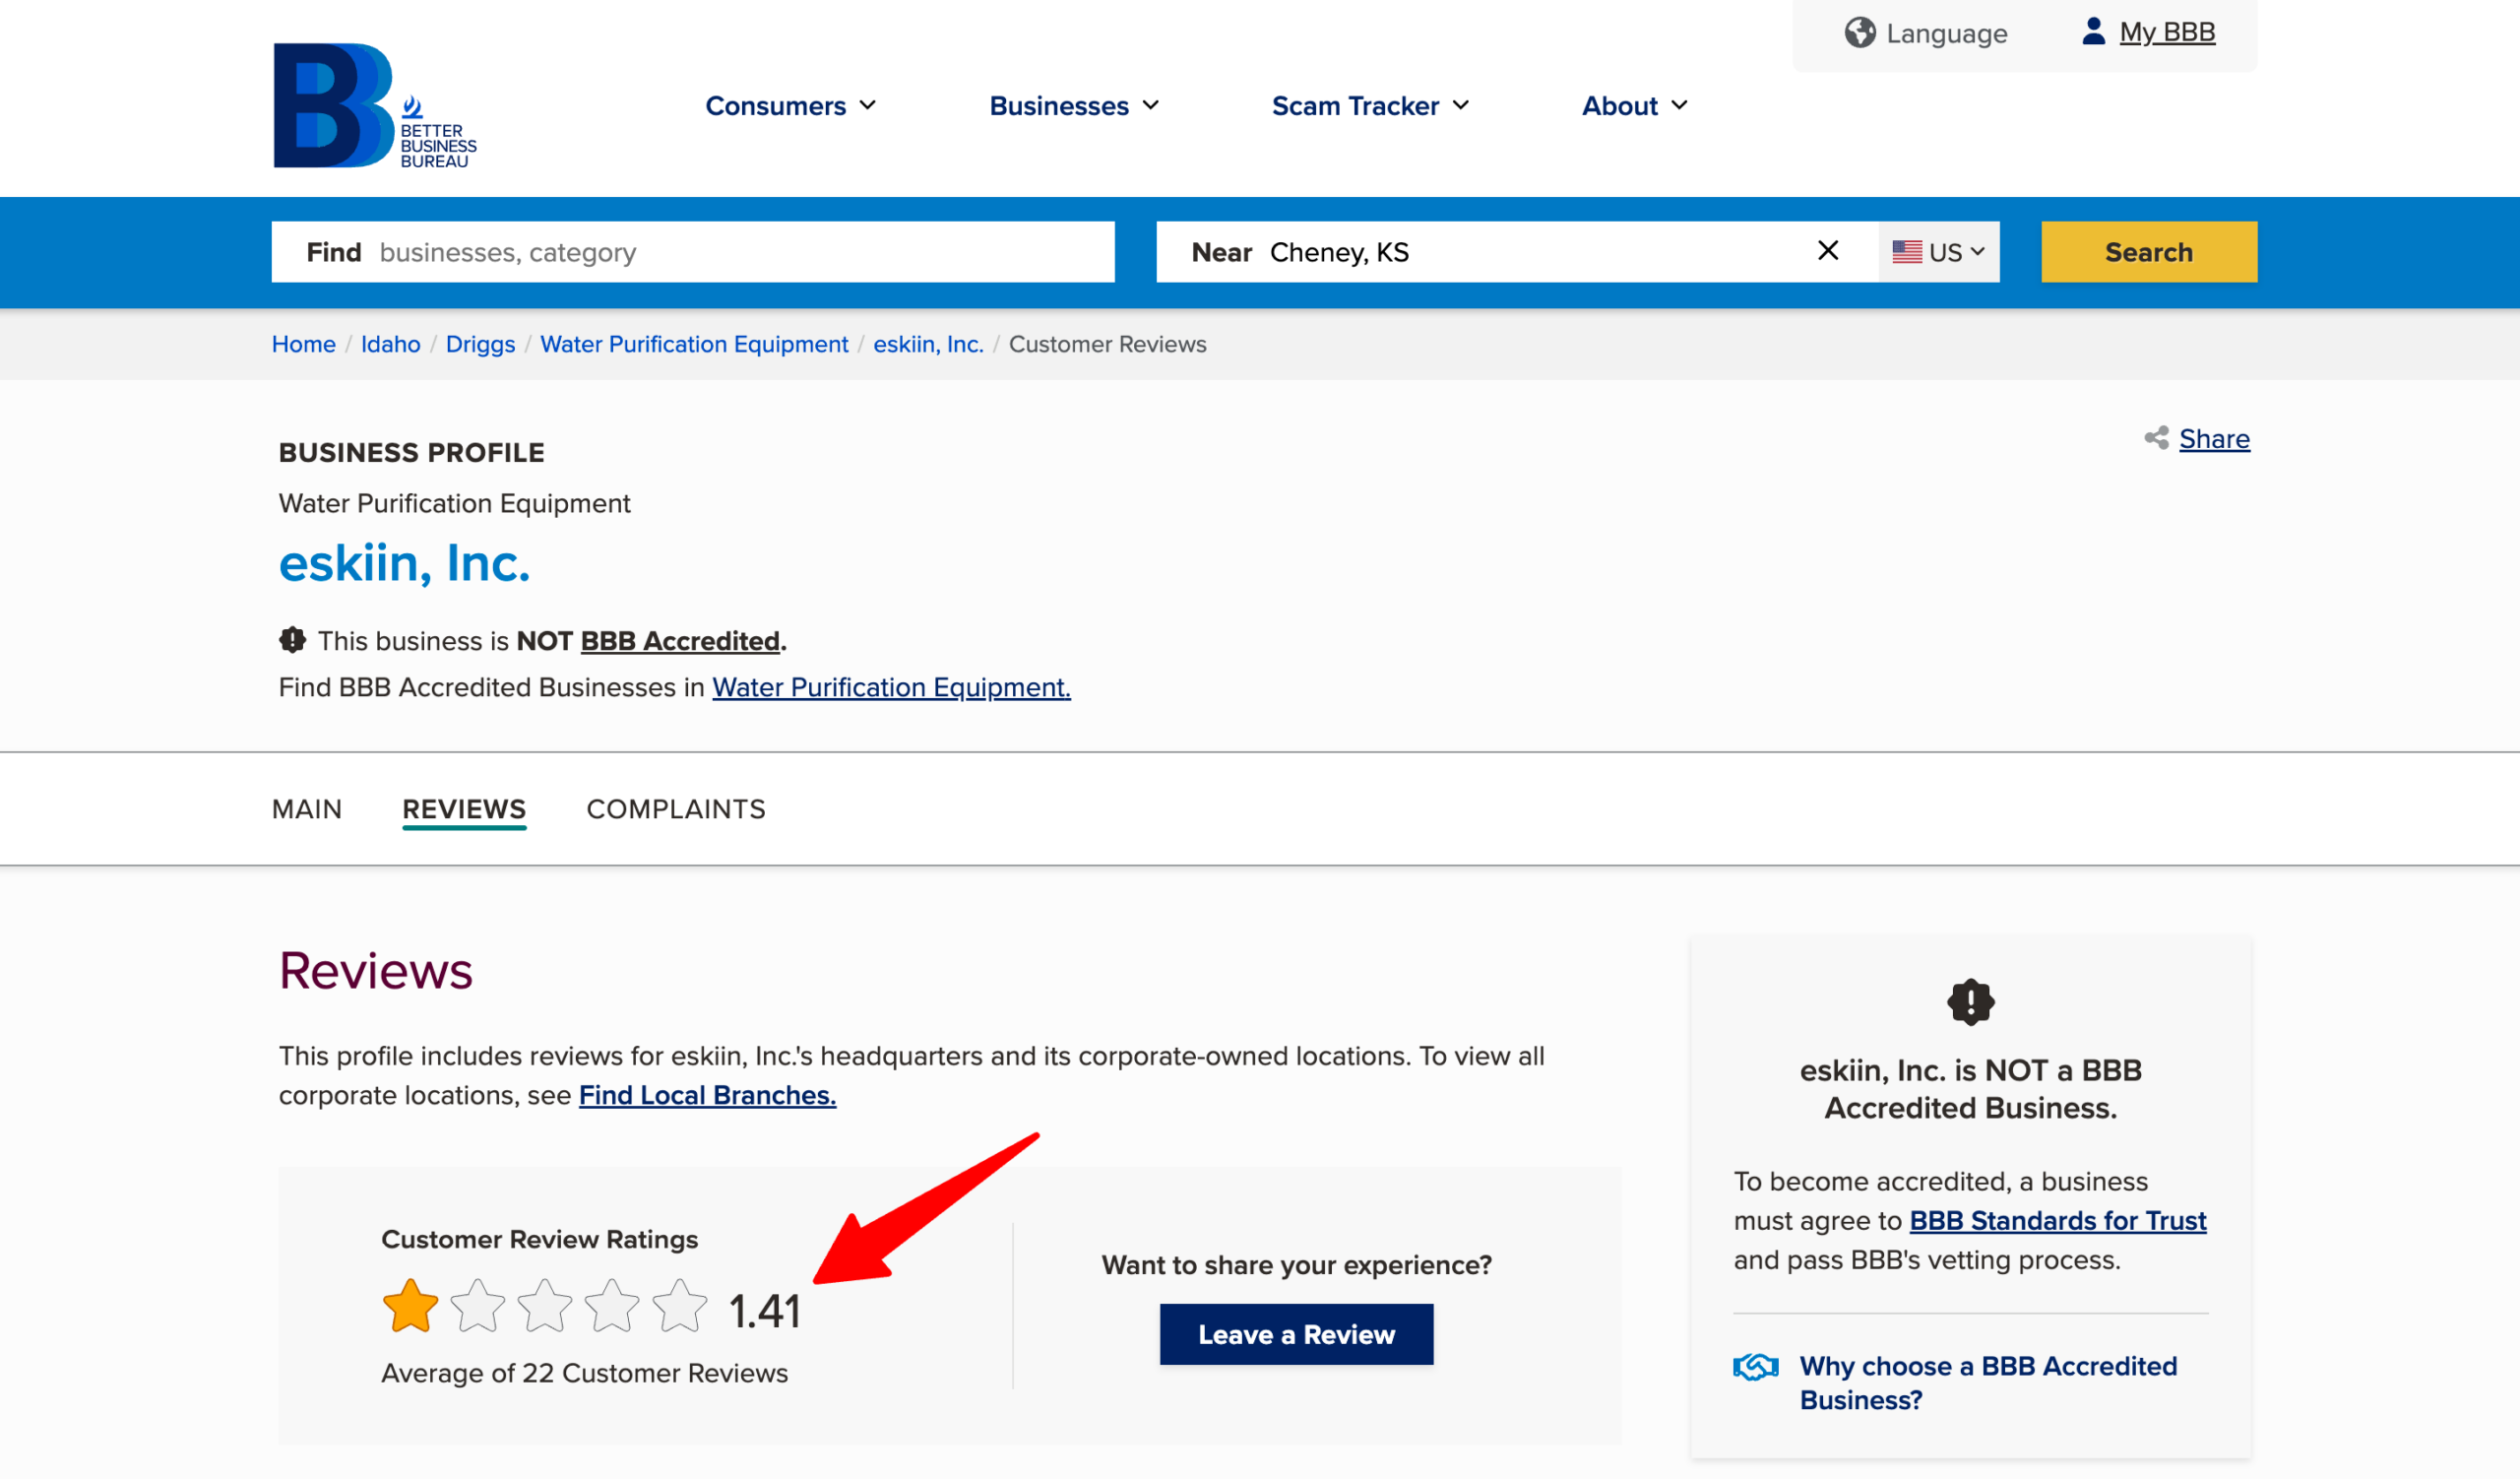The image size is (2520, 1479).
Task: Click the Near location input field
Action: (x=1518, y=252)
